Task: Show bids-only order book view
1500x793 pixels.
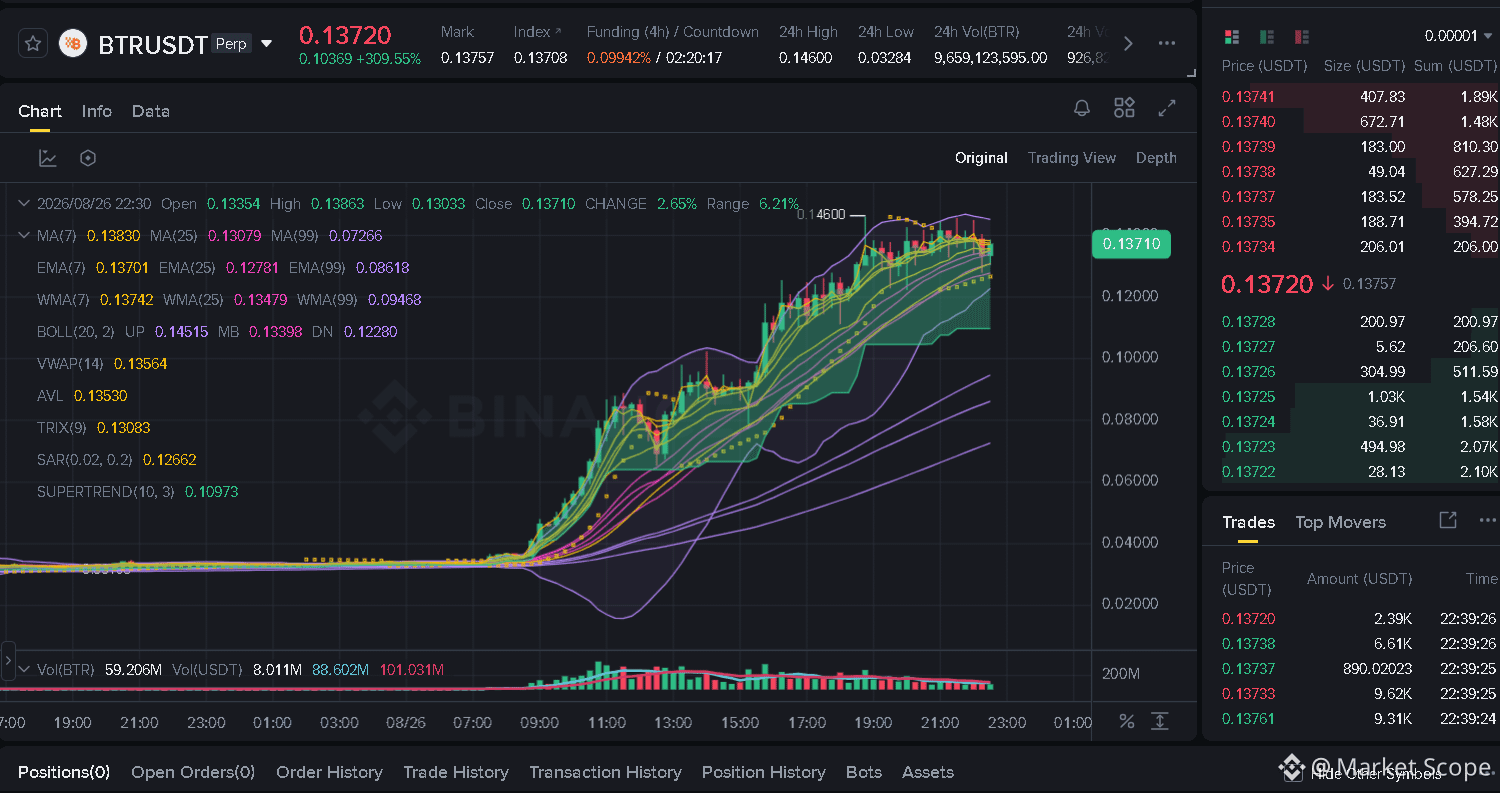Action: point(1267,37)
